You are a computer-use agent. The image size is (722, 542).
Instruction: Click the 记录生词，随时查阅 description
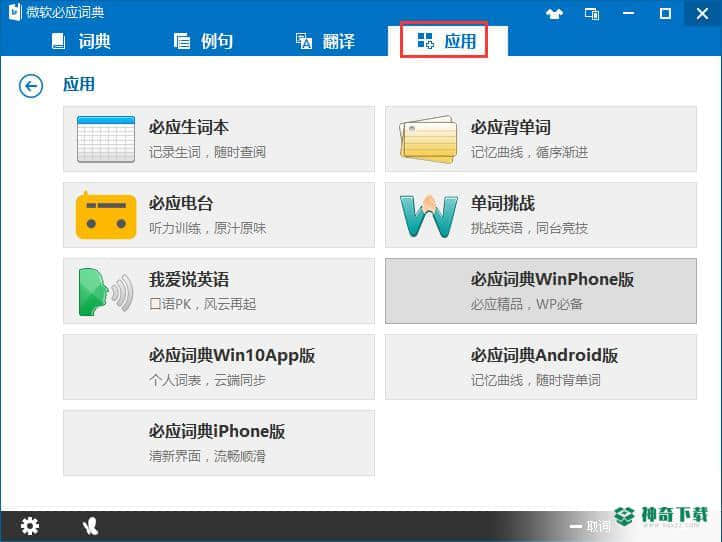tap(207, 152)
